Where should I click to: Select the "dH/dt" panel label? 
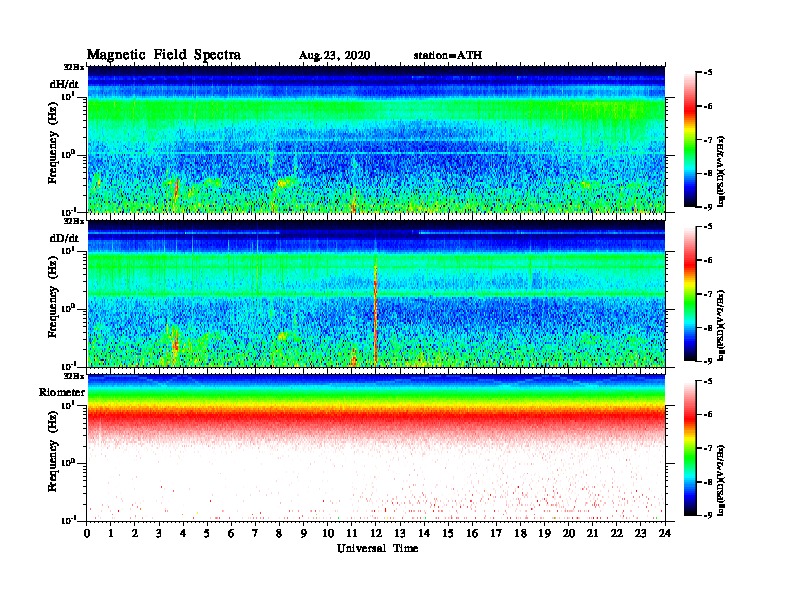pos(64,84)
